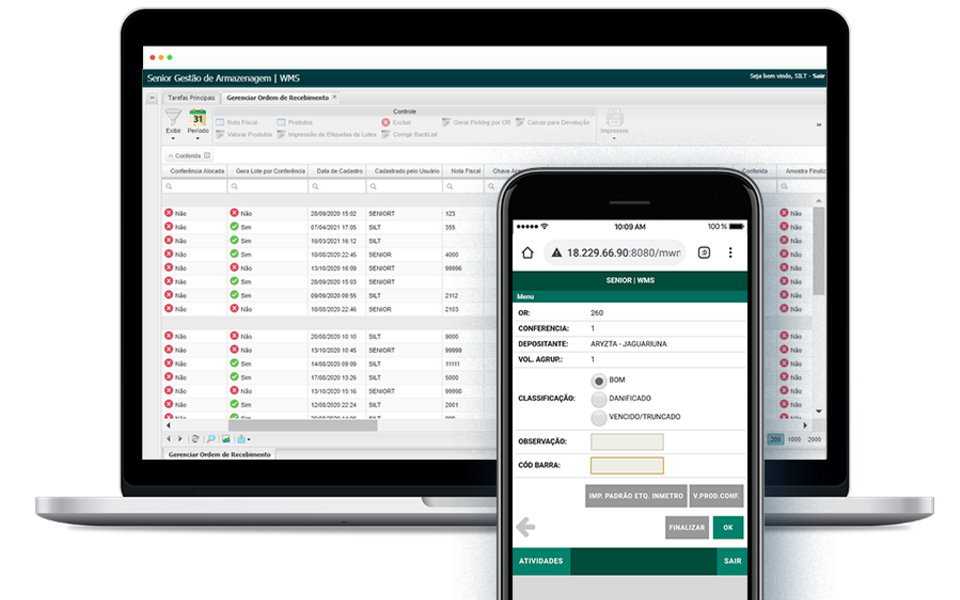Image resolution: width=960 pixels, height=600 pixels.
Task: Click the Sair link in header
Action: 819,76
